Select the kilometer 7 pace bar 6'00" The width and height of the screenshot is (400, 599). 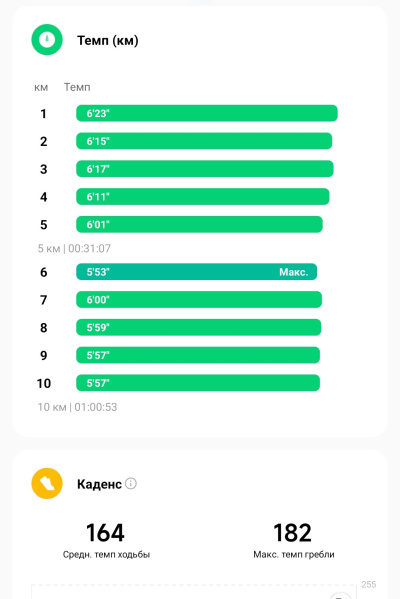click(199, 300)
